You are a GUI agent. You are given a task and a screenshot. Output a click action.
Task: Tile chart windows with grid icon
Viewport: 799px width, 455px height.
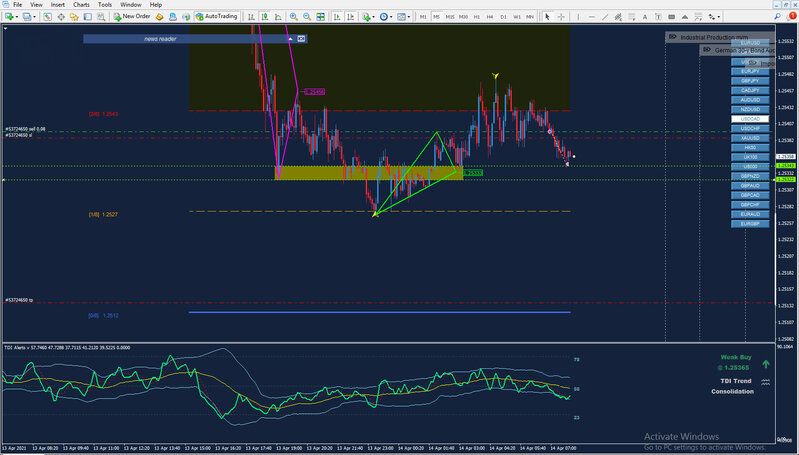click(x=321, y=17)
